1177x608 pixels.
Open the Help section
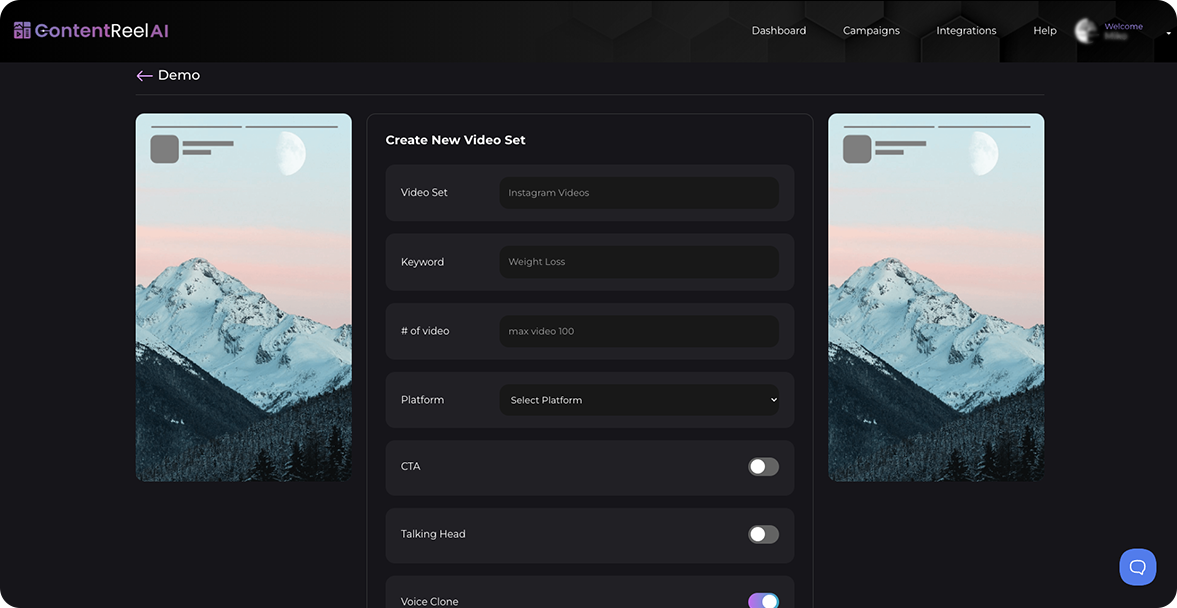click(1044, 30)
